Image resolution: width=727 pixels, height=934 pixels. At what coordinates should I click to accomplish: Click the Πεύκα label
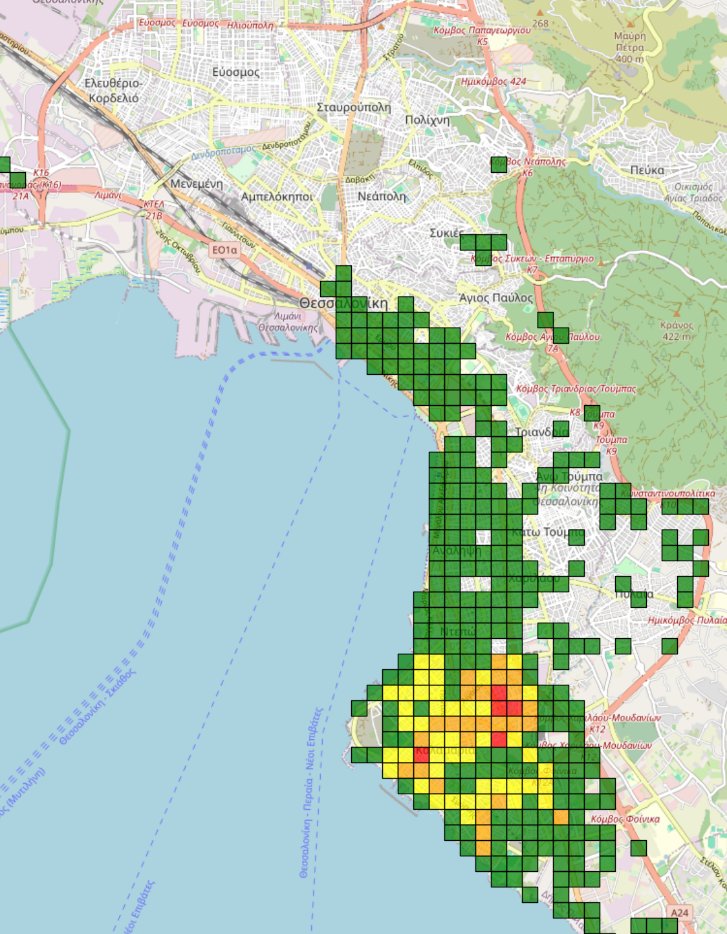(x=647, y=170)
